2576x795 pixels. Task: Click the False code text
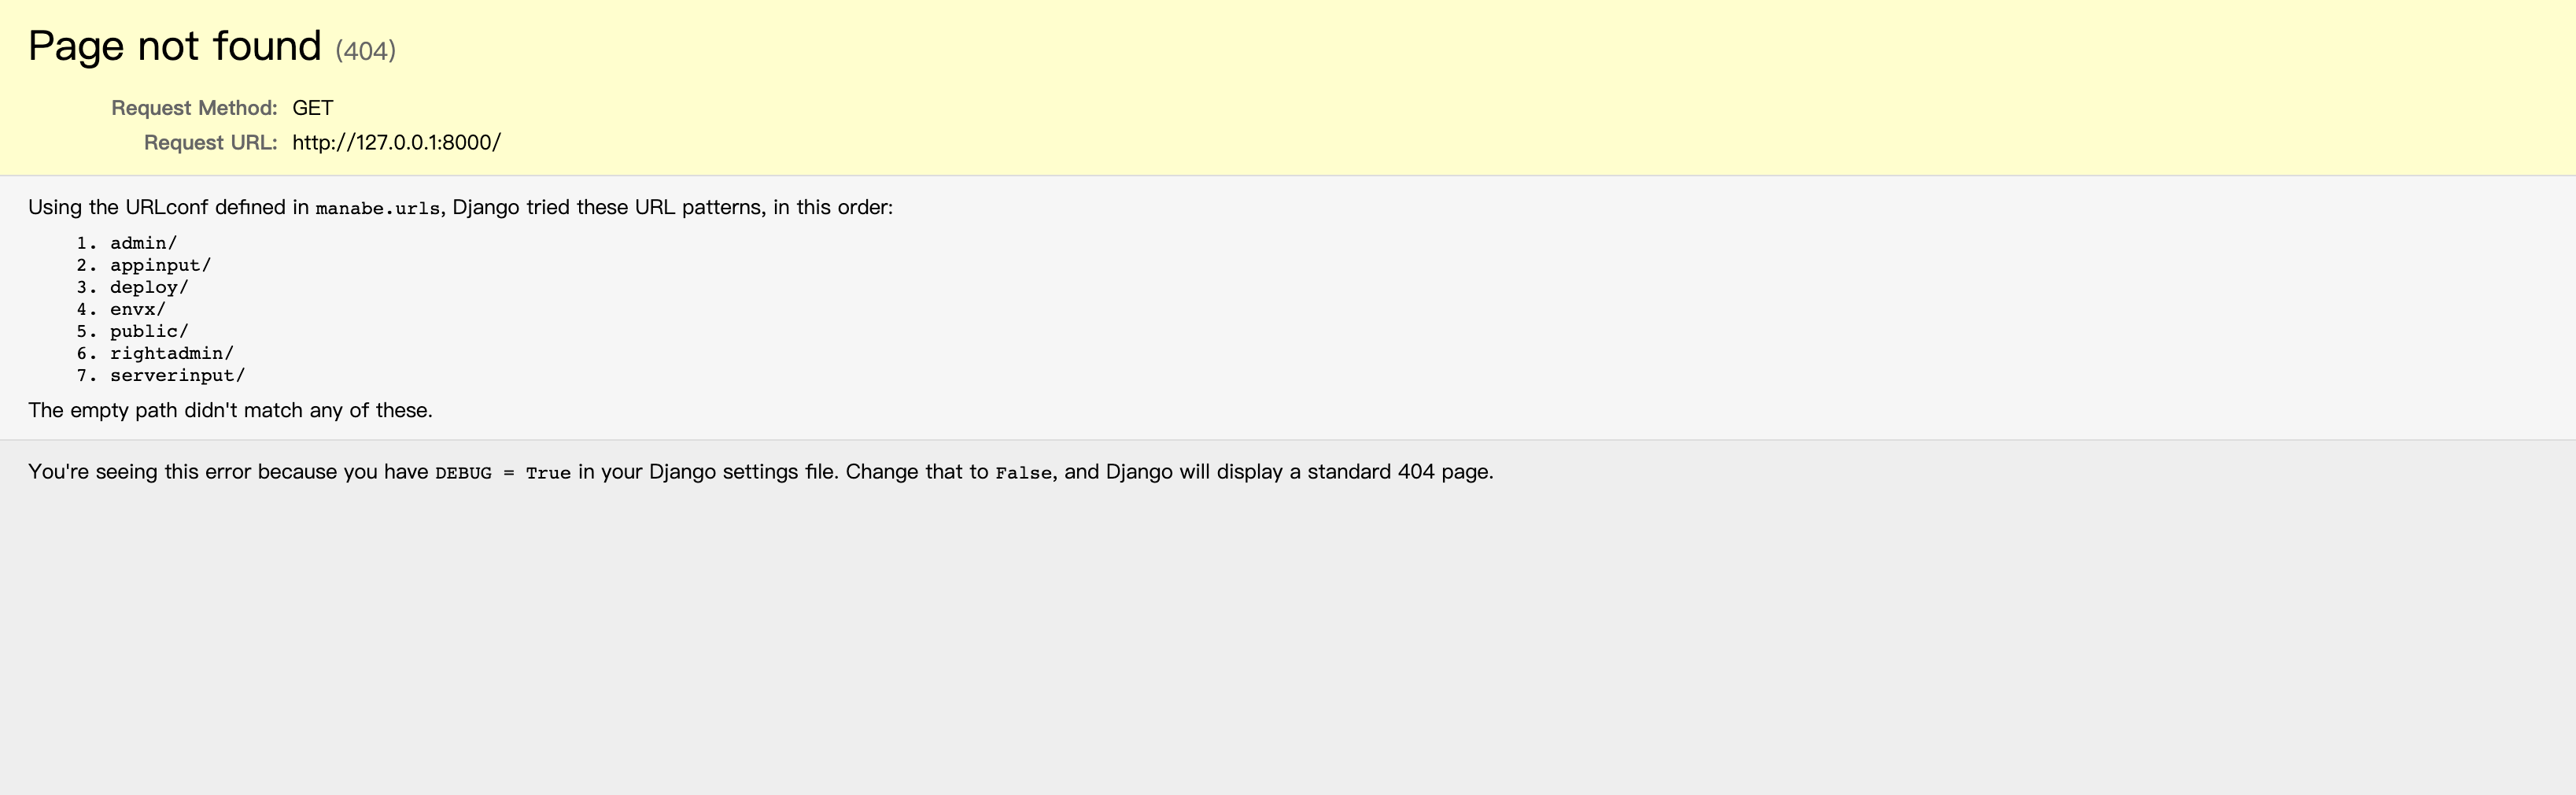click(x=1023, y=473)
